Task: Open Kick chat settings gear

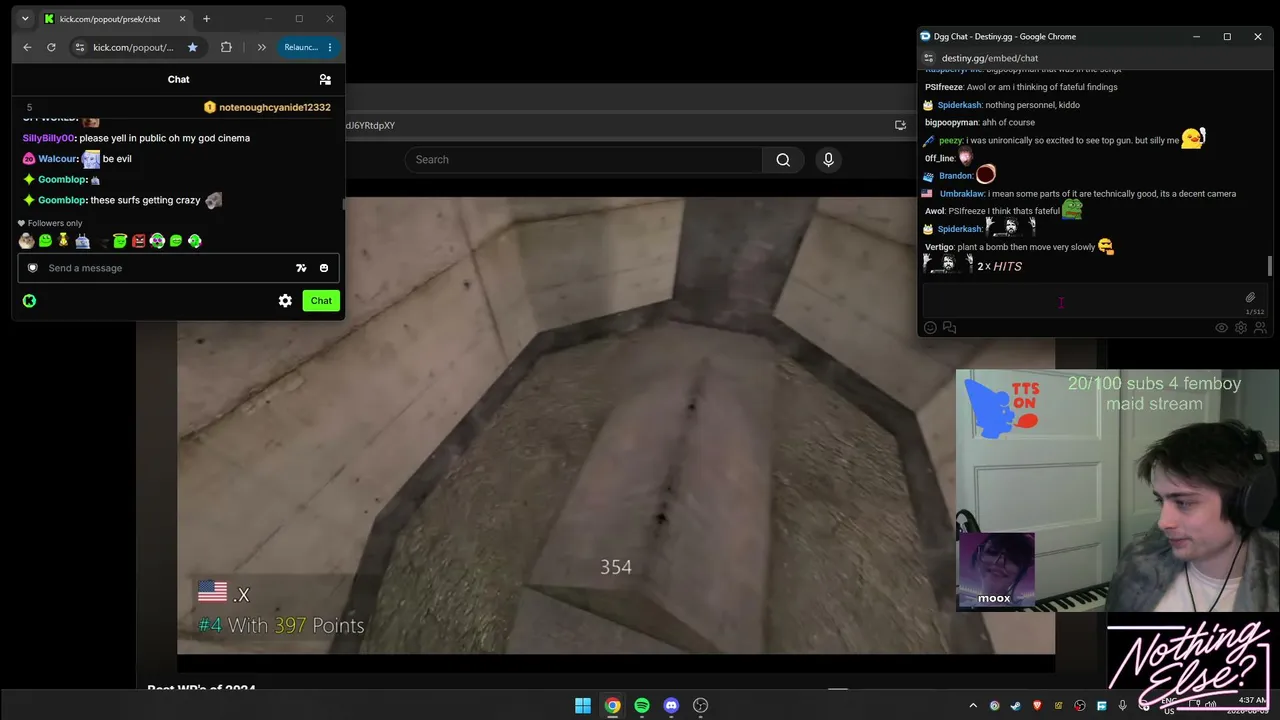Action: point(285,300)
